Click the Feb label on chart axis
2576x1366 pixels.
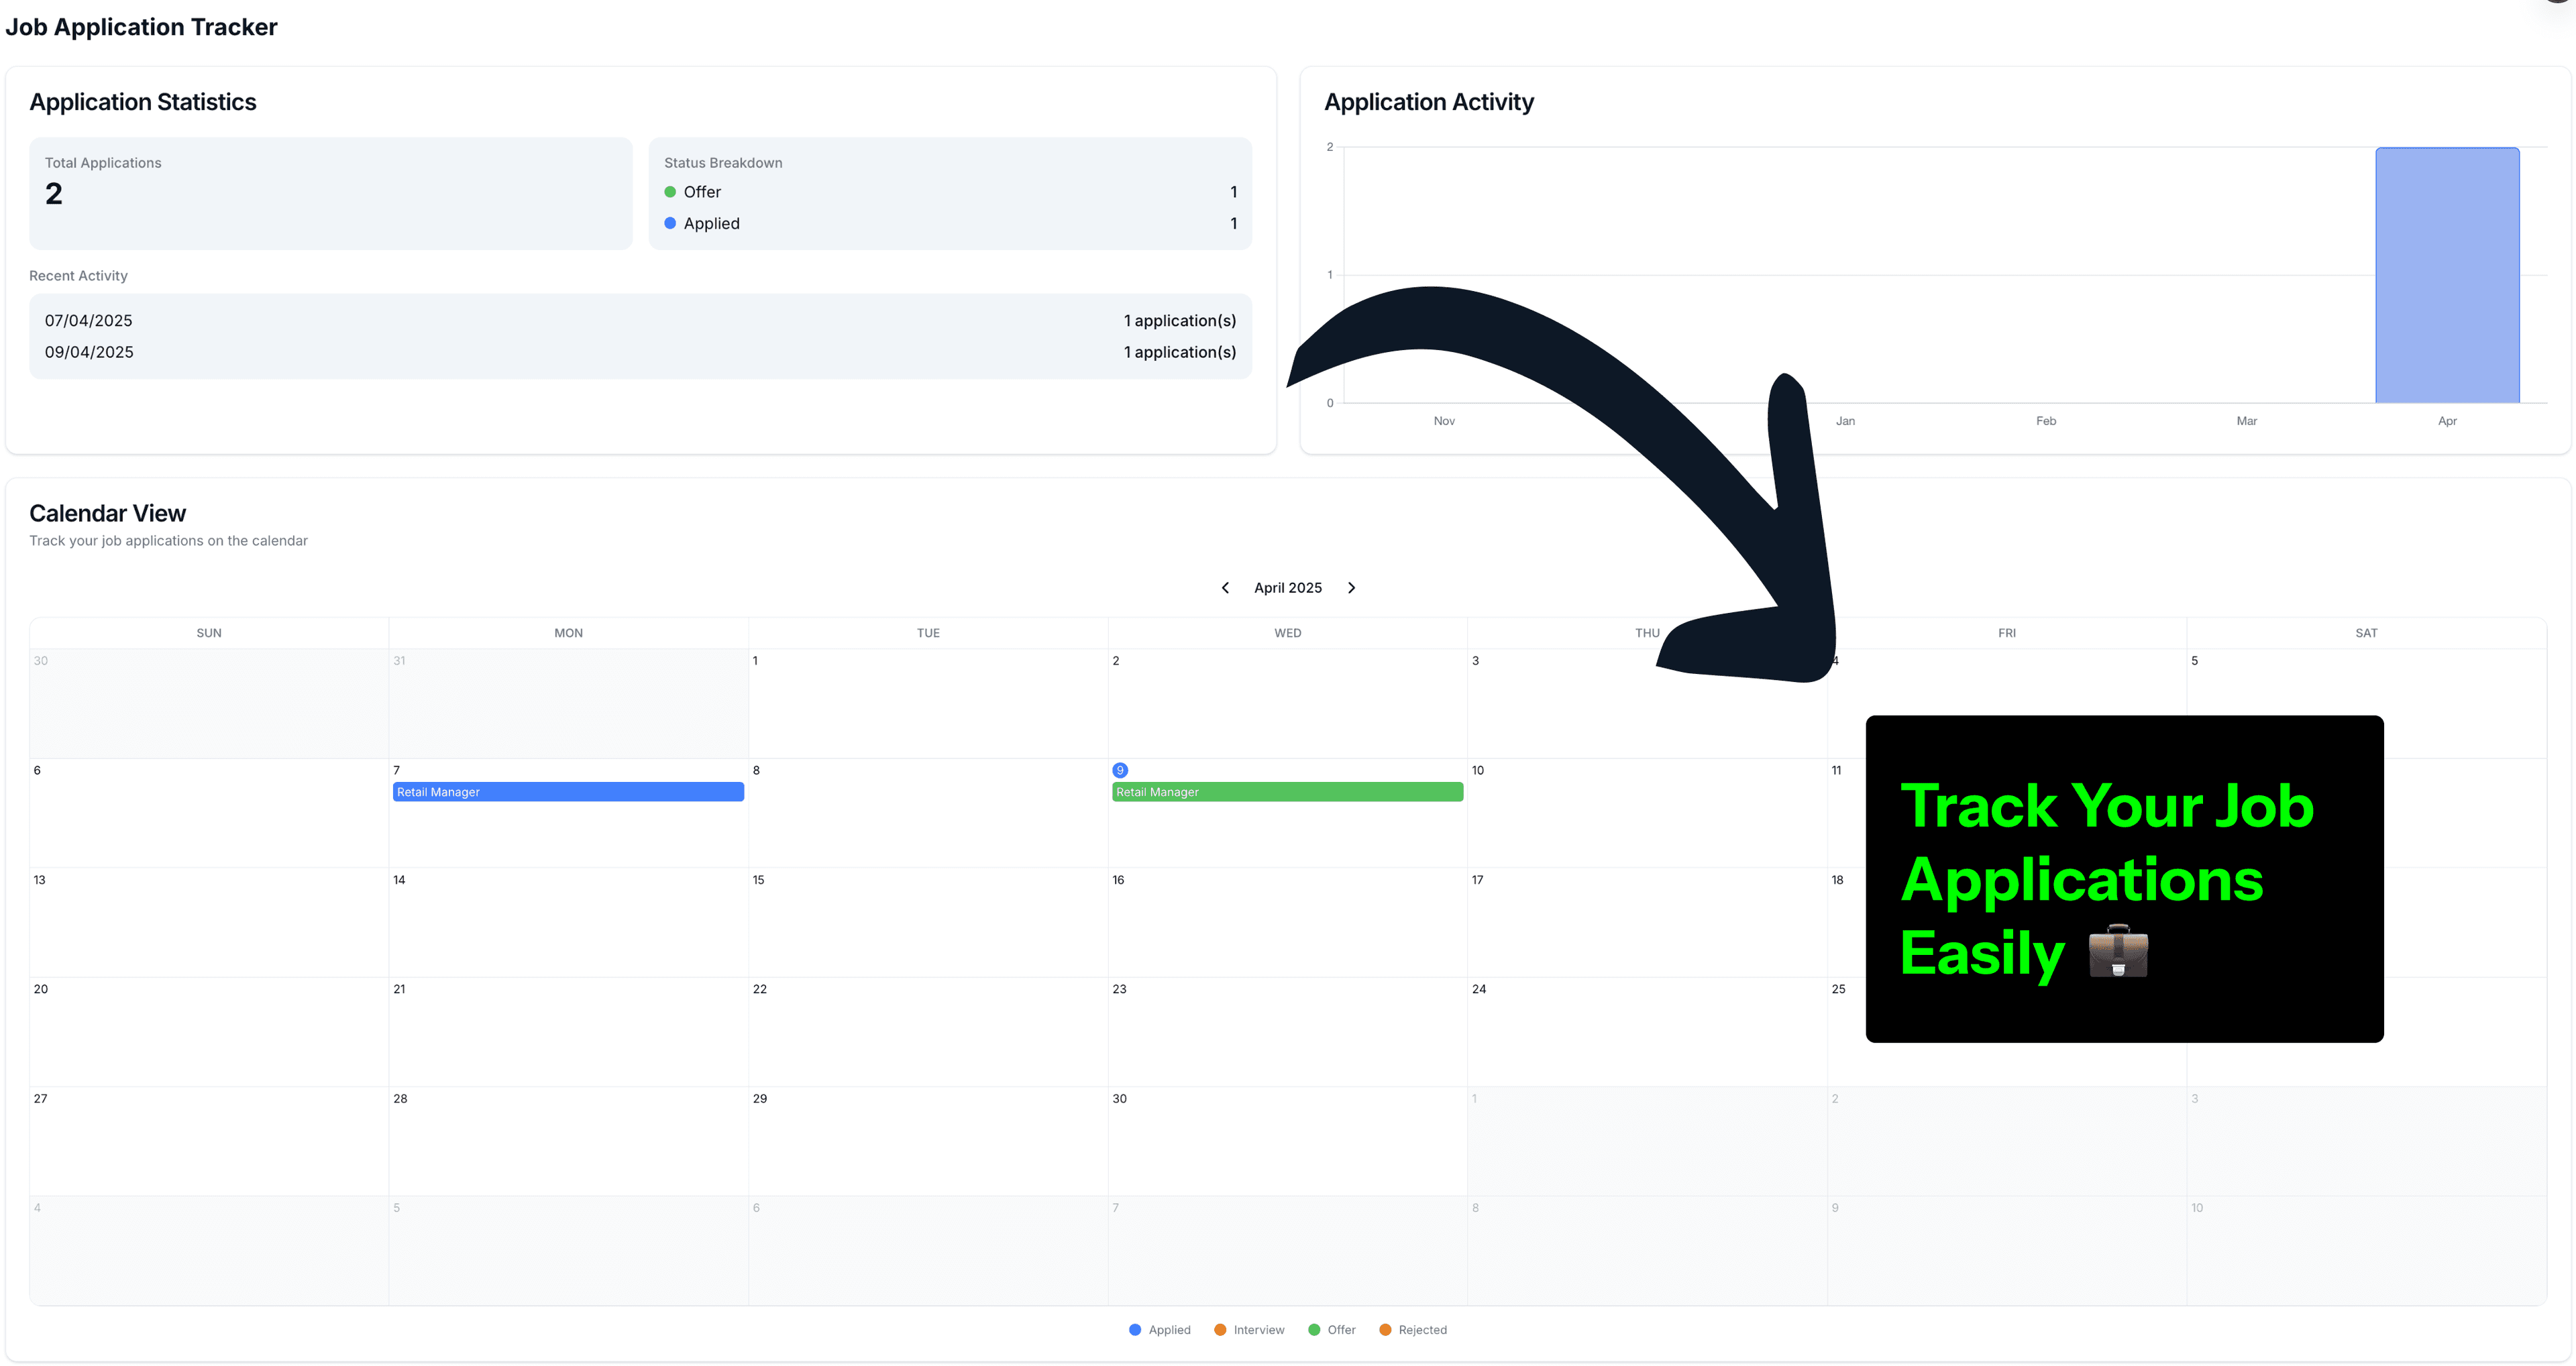2046,421
